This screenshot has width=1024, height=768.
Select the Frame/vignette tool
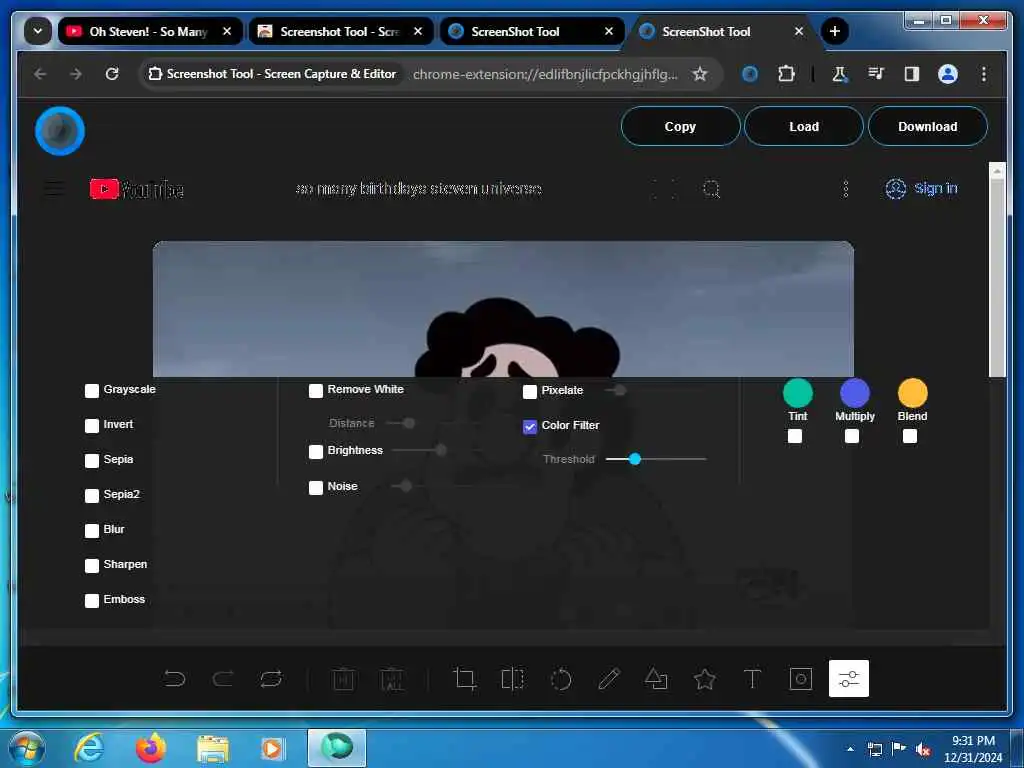(801, 679)
